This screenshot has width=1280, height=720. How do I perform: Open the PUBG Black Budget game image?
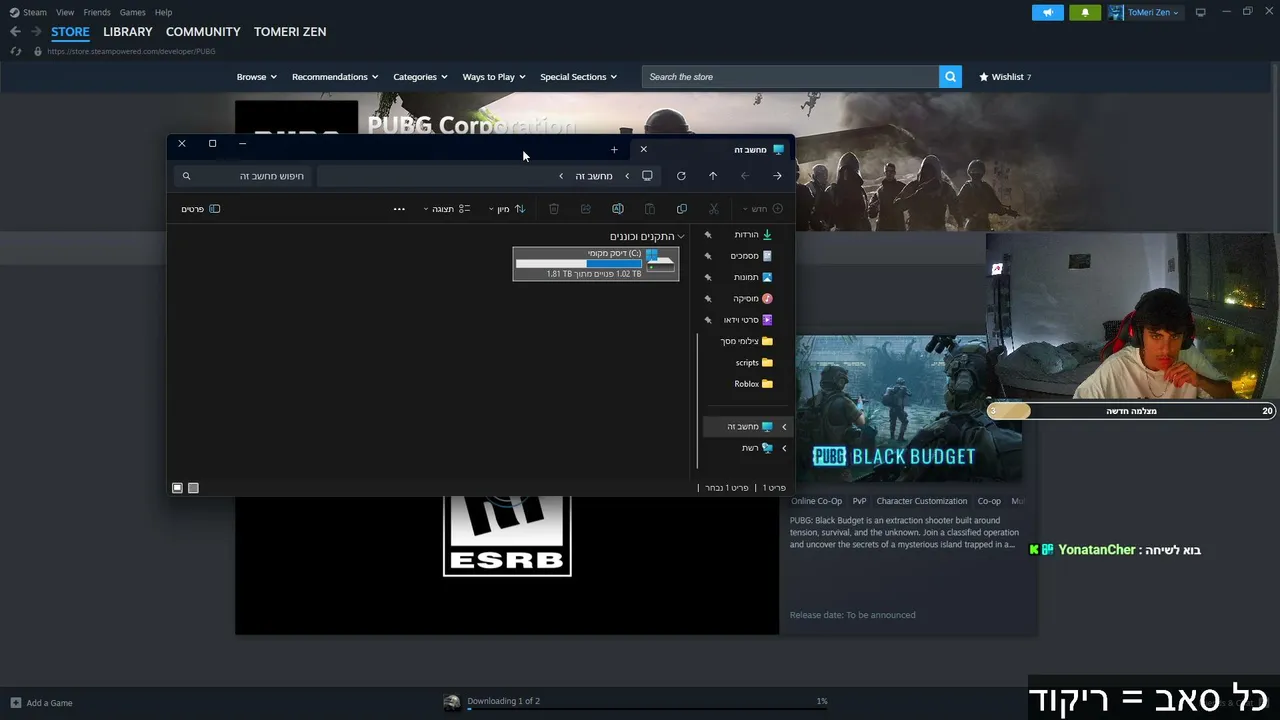[908, 408]
